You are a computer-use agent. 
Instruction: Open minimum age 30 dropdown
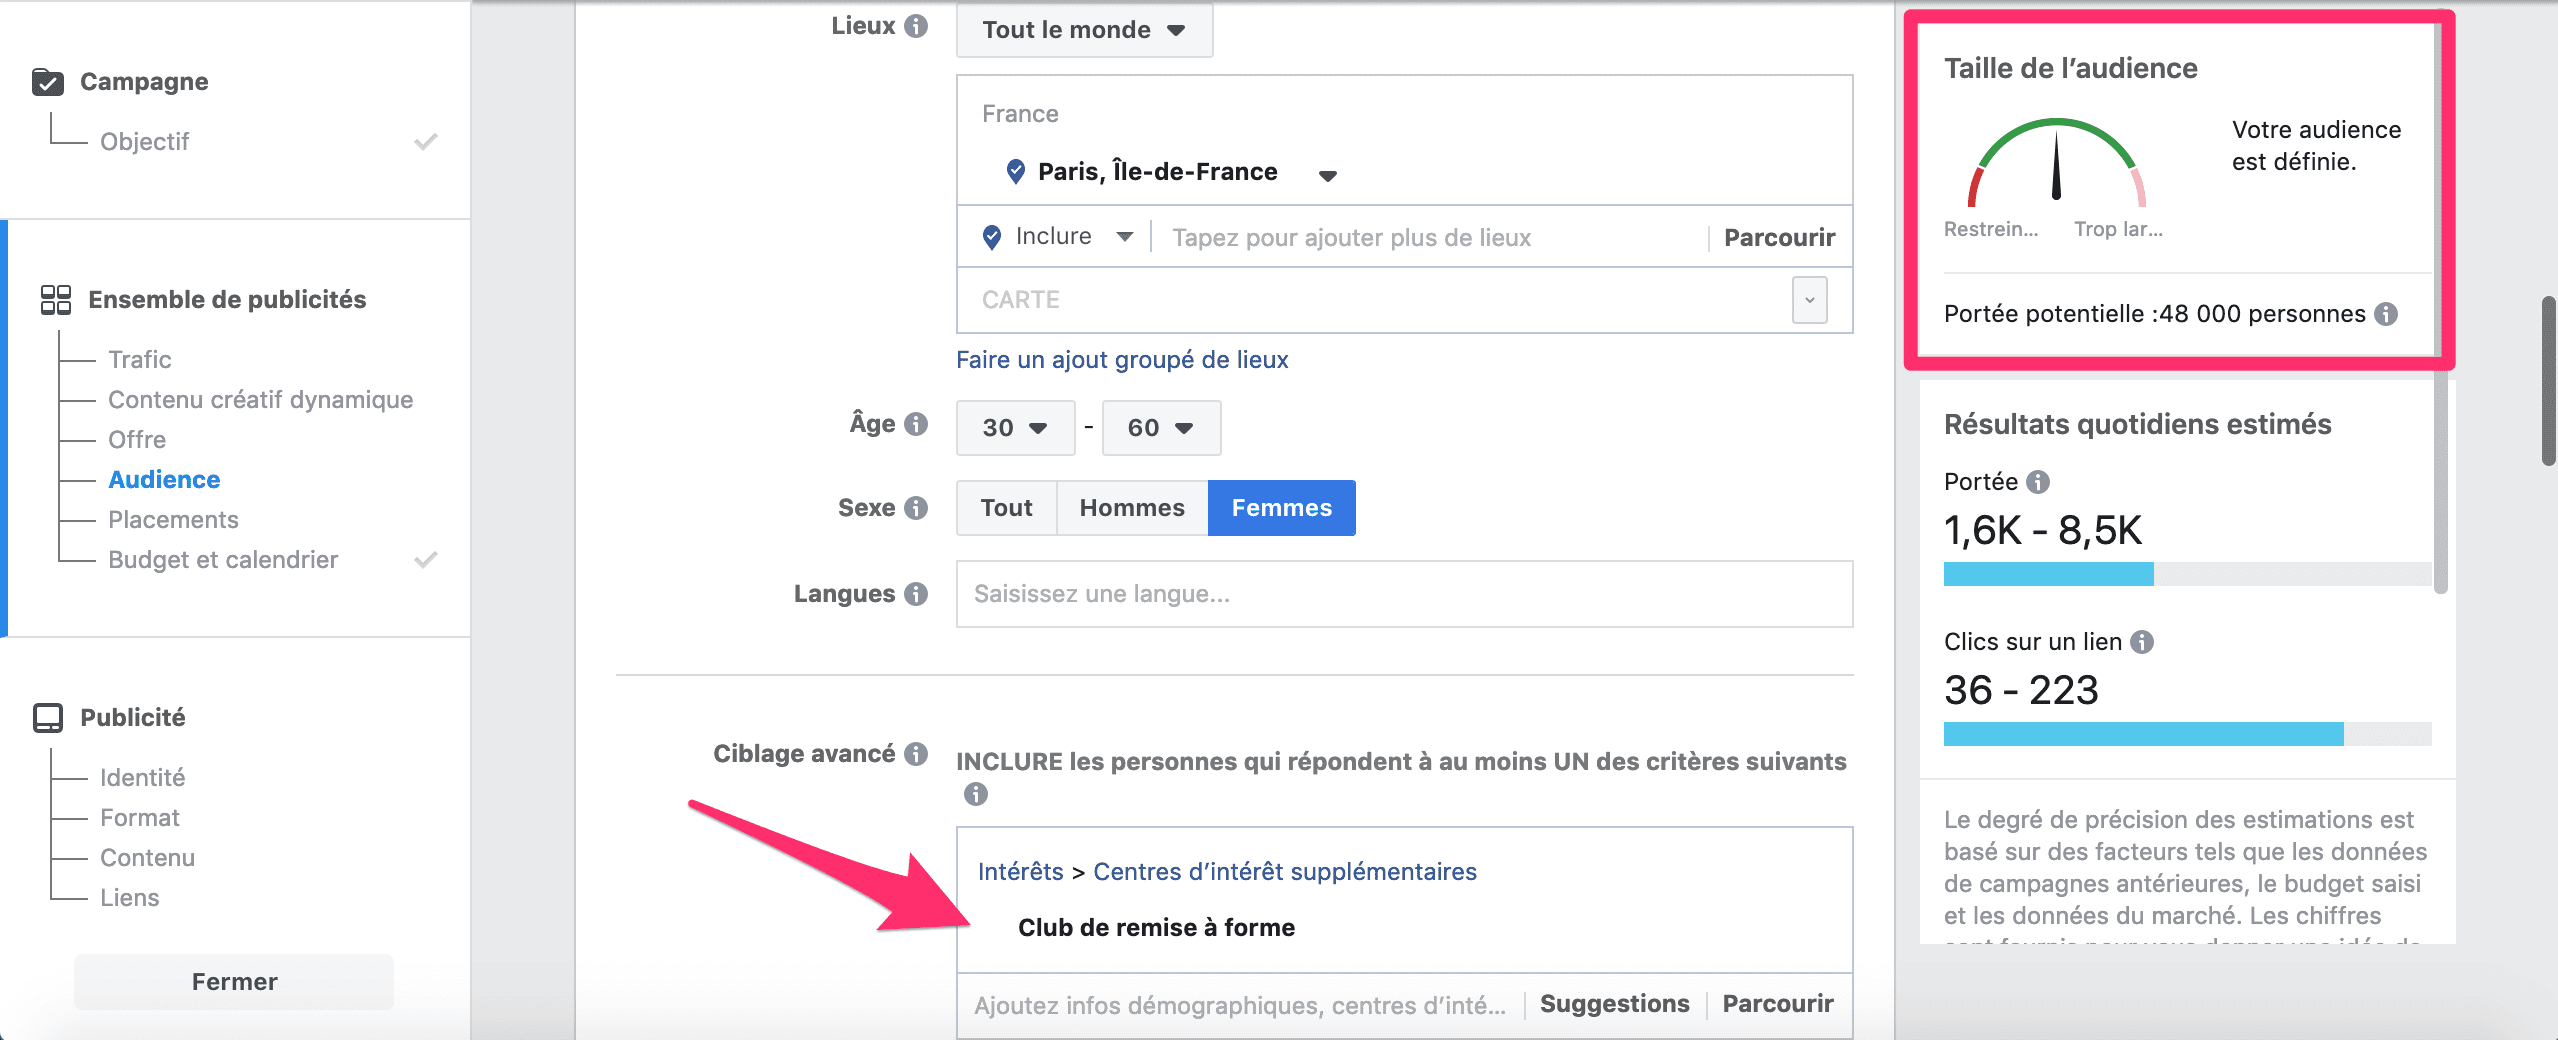click(1014, 428)
